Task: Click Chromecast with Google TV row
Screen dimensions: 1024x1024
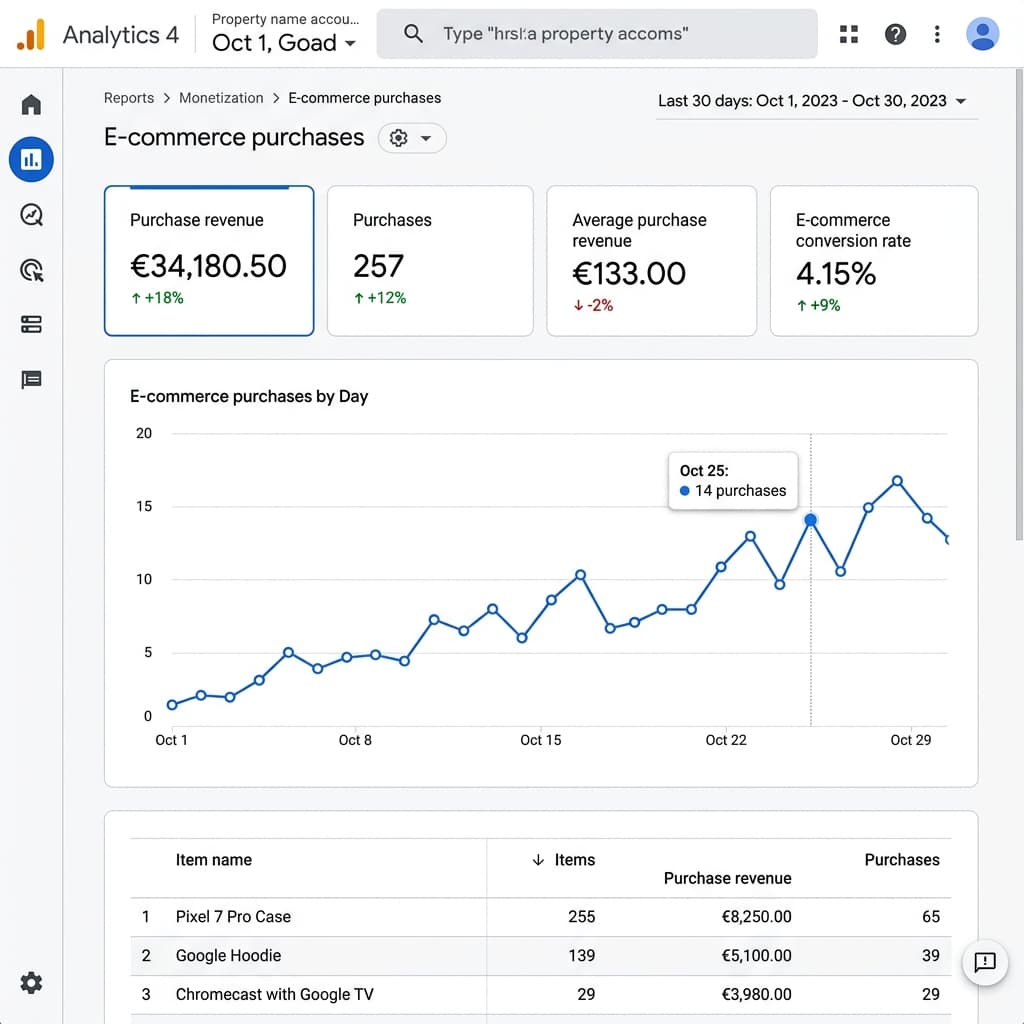Action: [541, 995]
